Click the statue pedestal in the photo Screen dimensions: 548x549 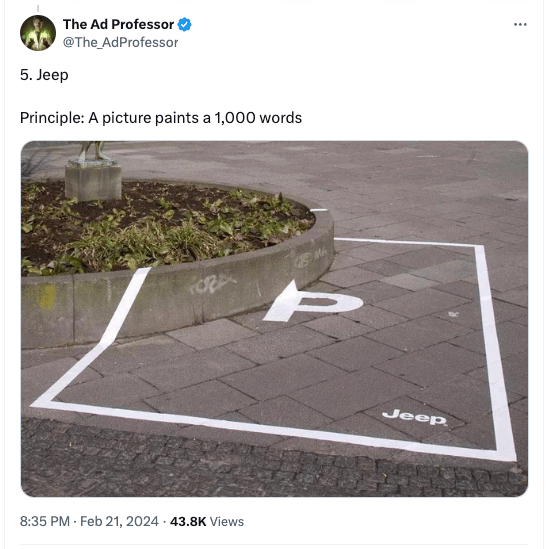93,181
